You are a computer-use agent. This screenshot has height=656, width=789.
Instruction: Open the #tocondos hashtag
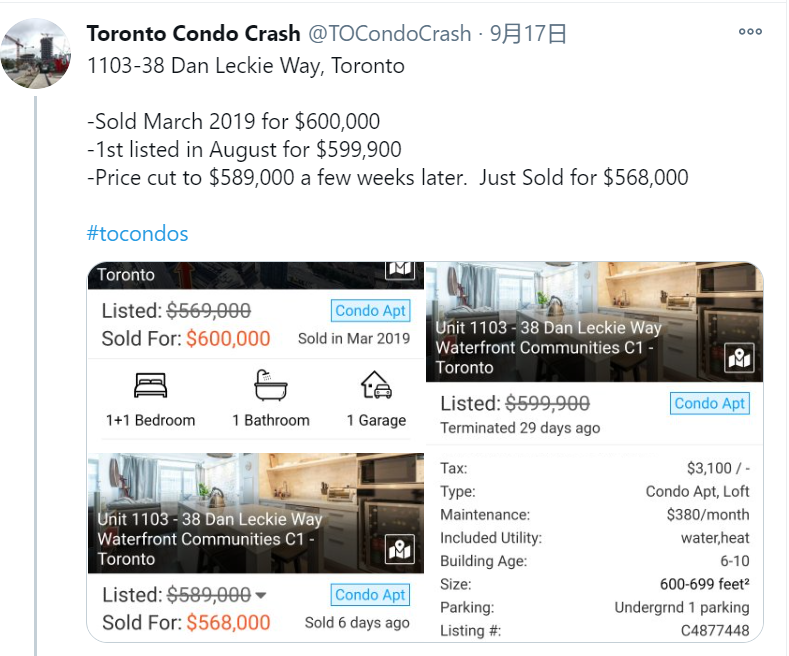click(x=137, y=233)
